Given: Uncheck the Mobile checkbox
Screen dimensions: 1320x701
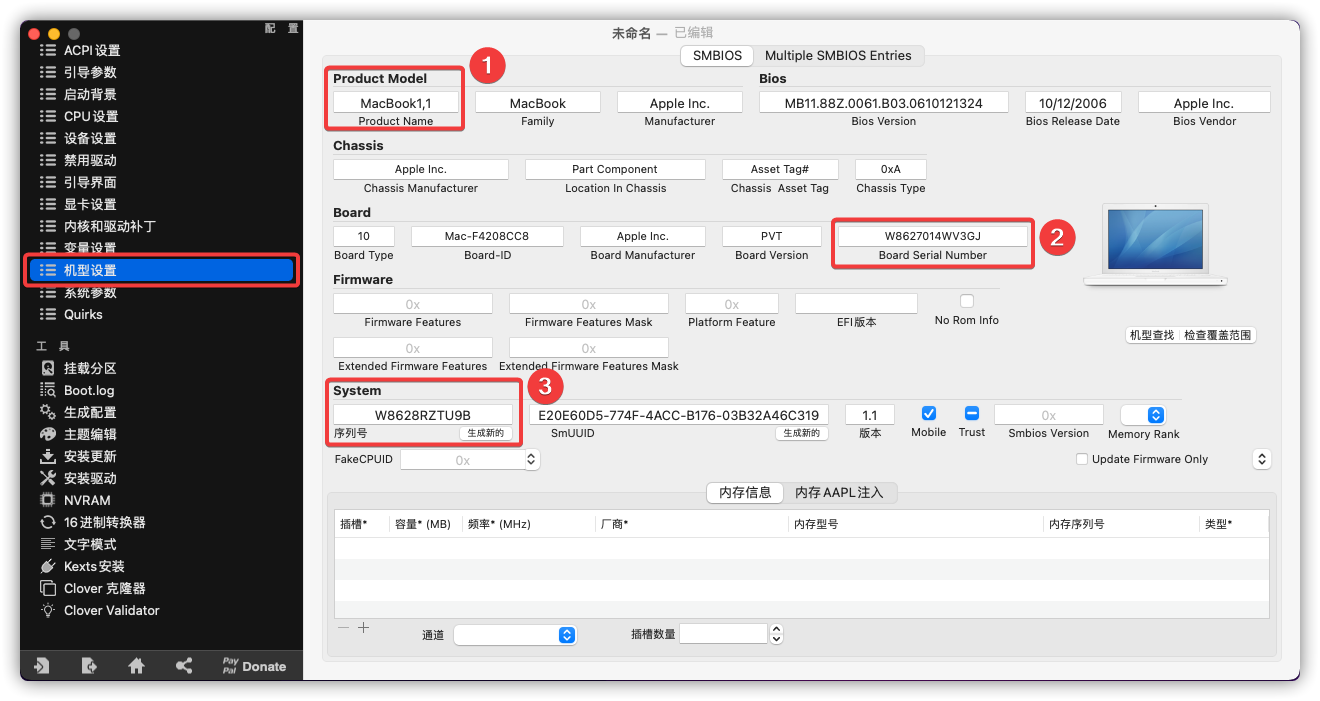Looking at the screenshot, I should point(928,414).
